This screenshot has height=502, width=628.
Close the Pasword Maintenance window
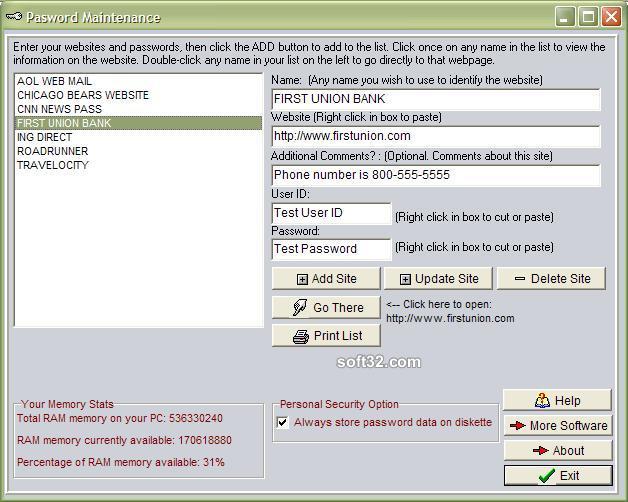click(611, 17)
